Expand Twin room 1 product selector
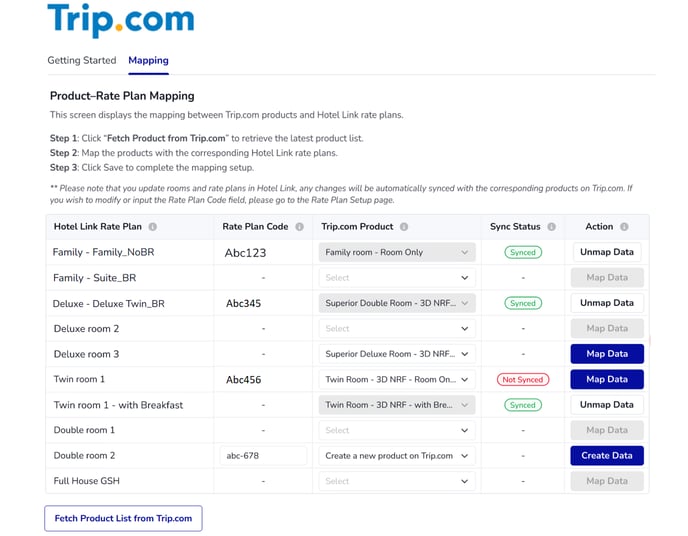Screen dimensions: 688x536 click(x=397, y=380)
